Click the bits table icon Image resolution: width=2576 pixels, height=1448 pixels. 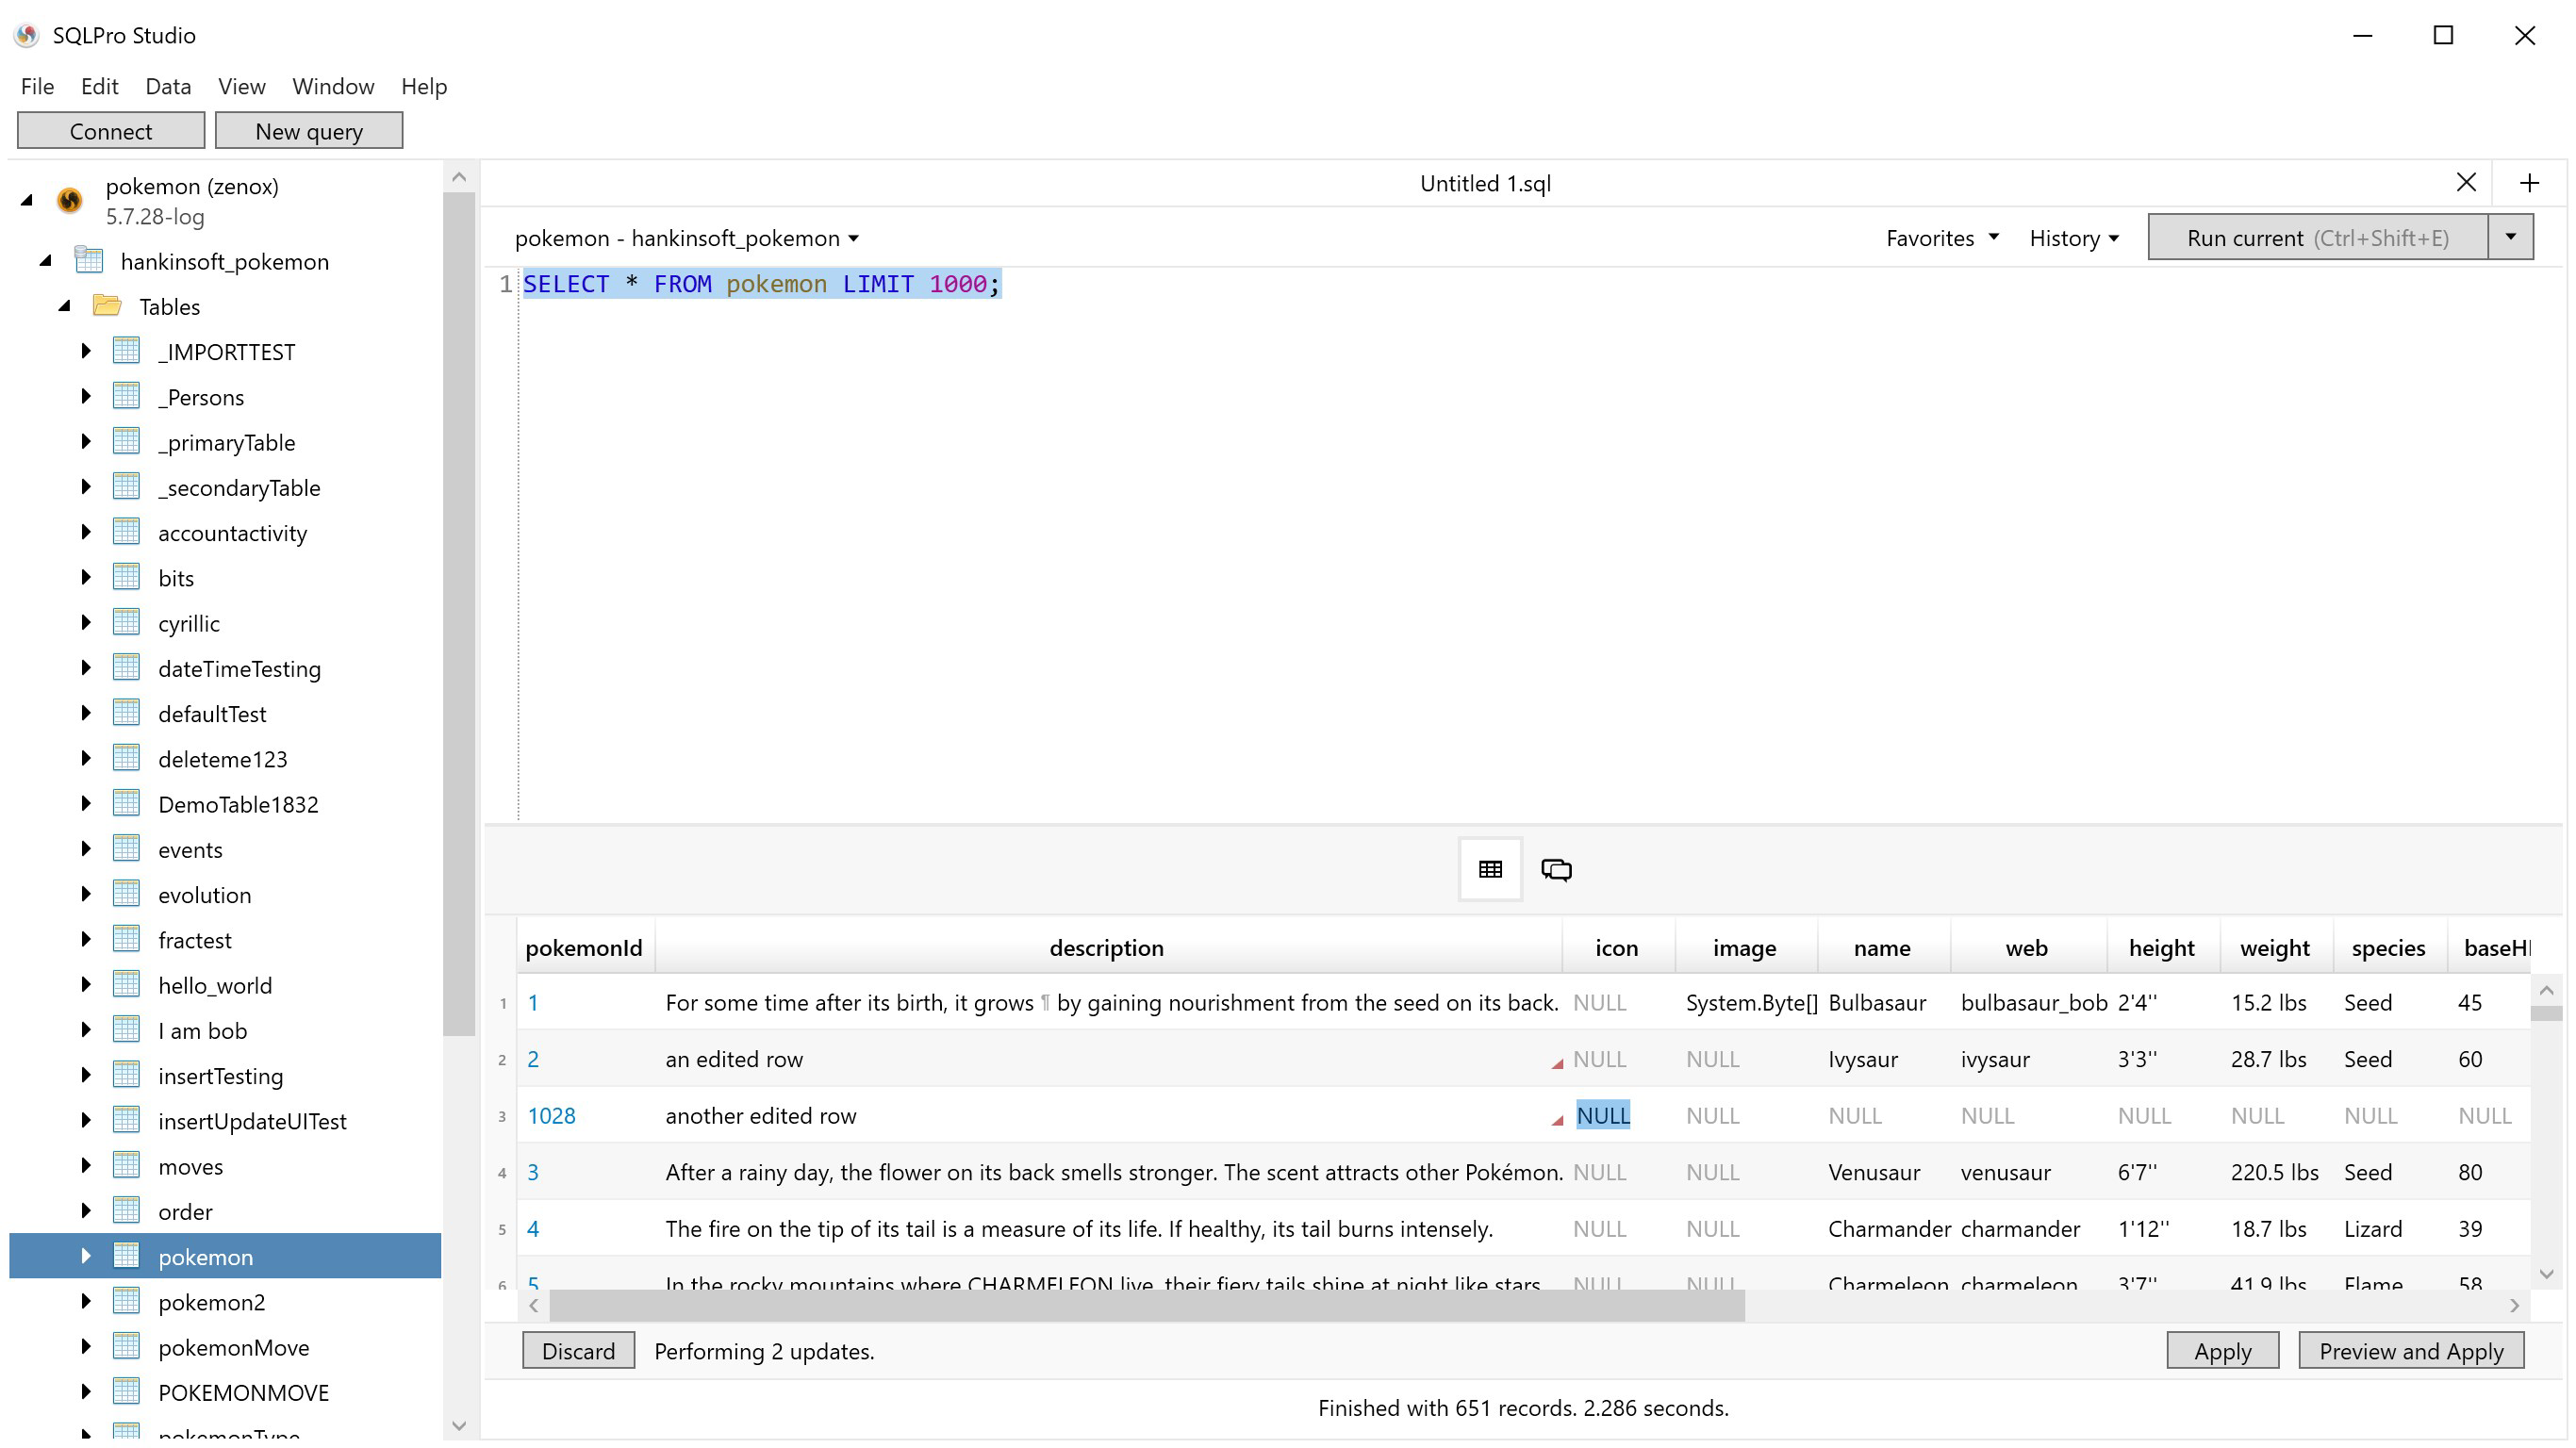click(x=126, y=577)
